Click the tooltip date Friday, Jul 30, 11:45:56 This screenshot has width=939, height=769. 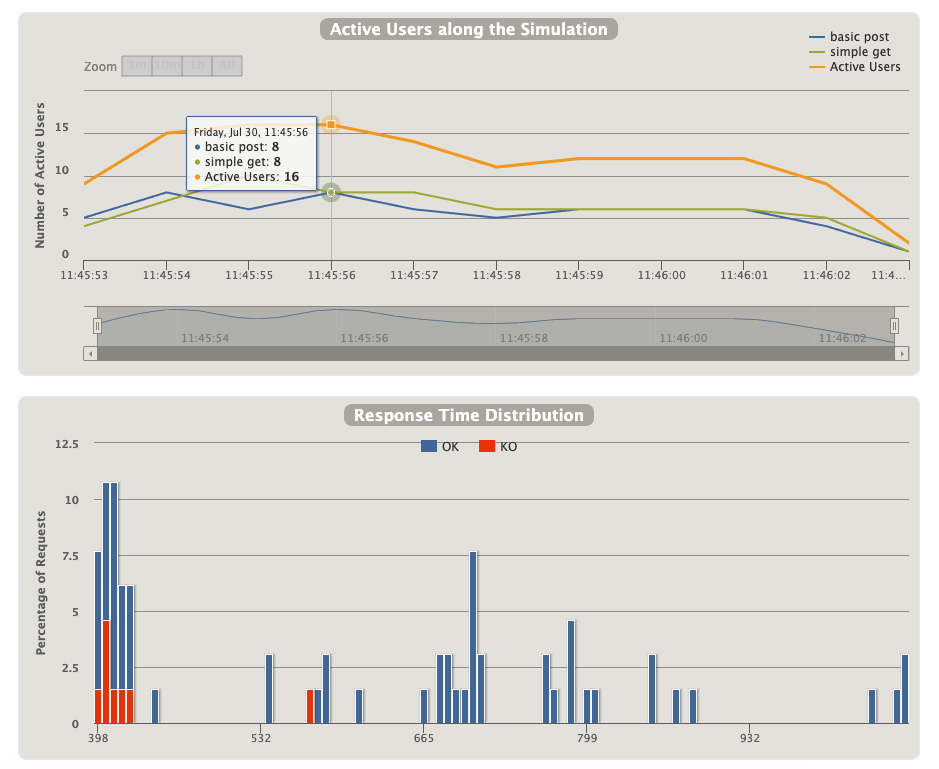tap(251, 132)
